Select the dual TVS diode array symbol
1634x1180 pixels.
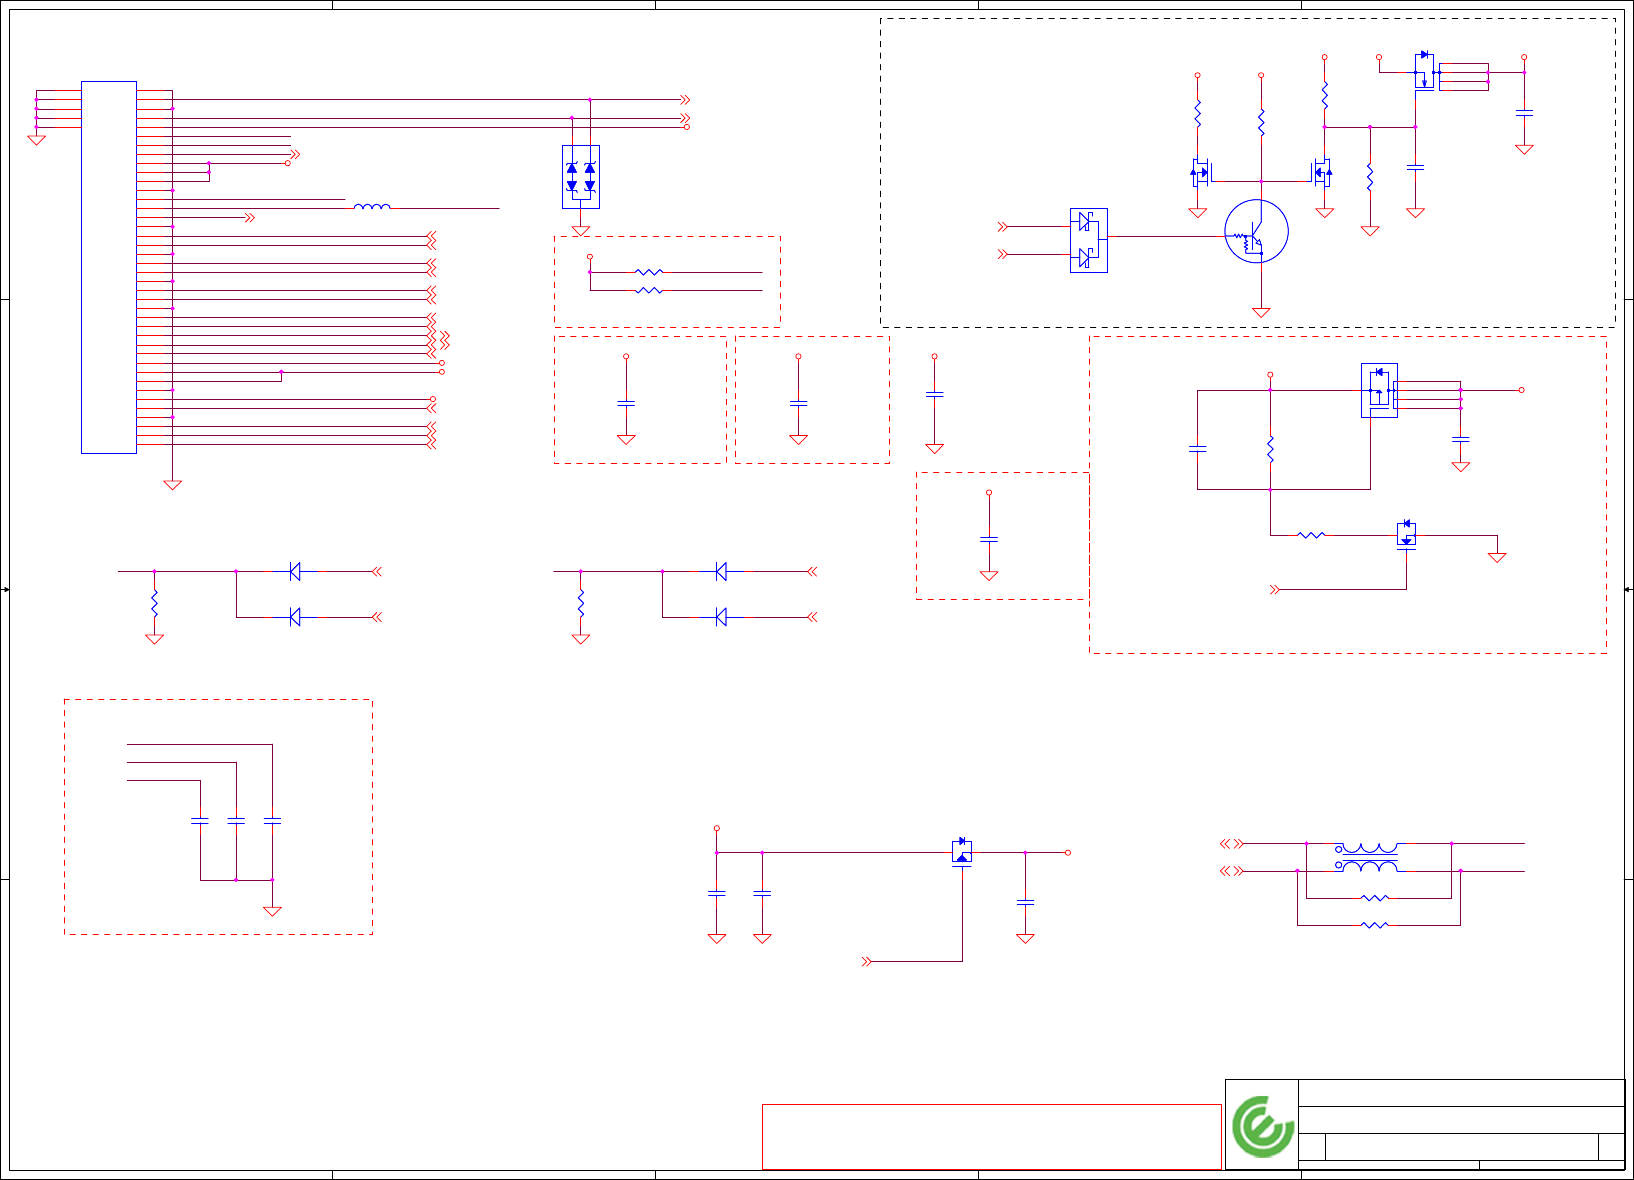pos(581,177)
